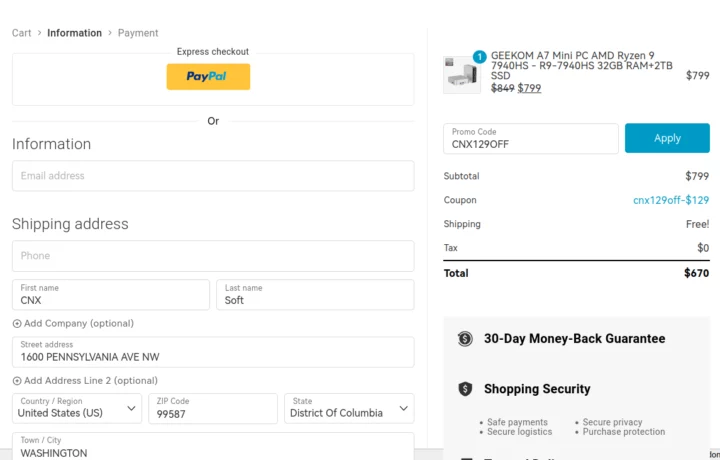720x460 pixels.
Task: Edit the Last name field
Action: click(315, 295)
